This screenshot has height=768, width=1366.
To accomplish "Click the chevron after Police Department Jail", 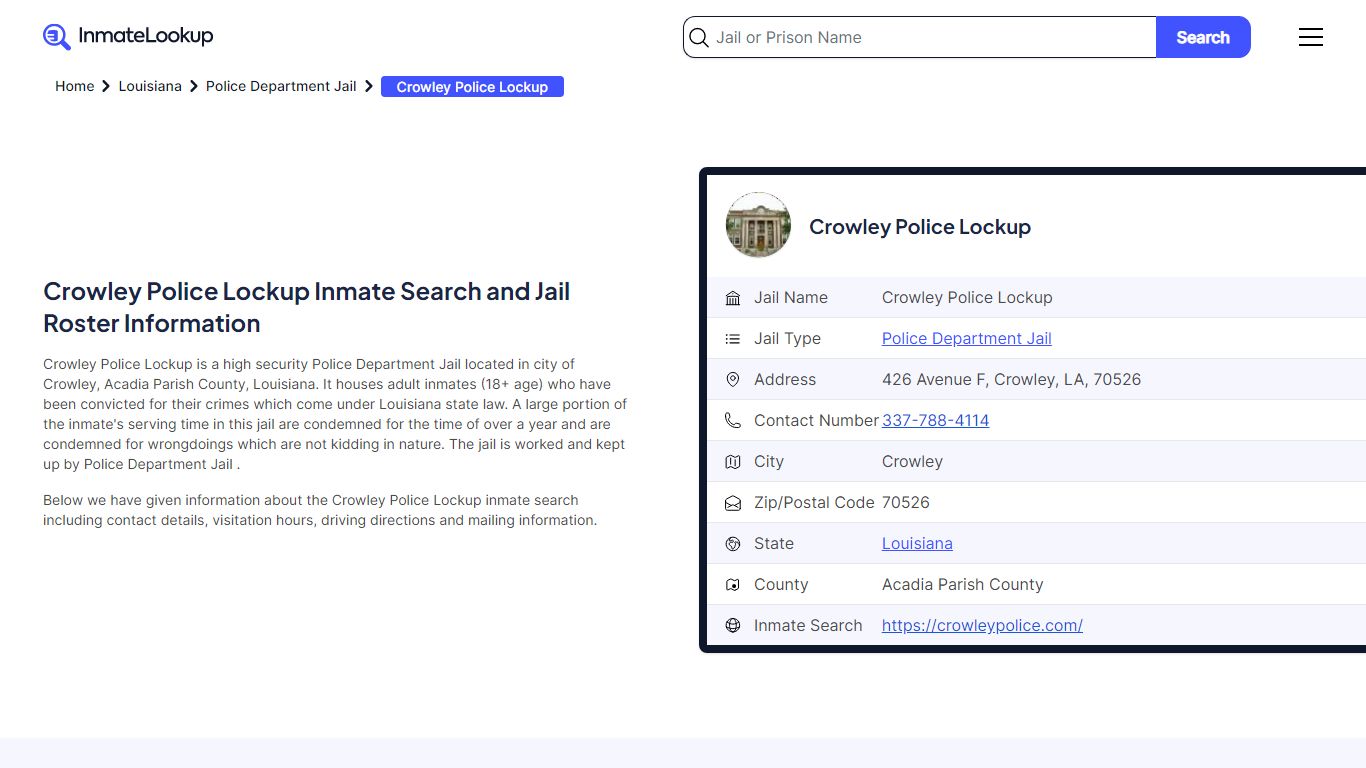I will pos(369,87).
